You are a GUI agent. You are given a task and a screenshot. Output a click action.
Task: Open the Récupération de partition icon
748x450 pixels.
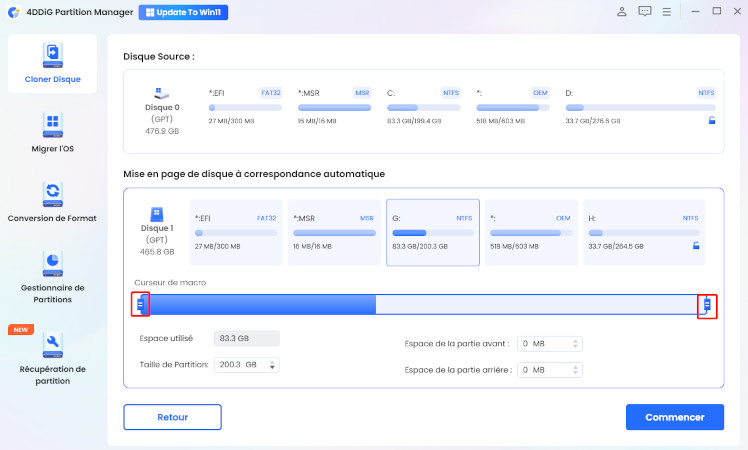click(53, 345)
